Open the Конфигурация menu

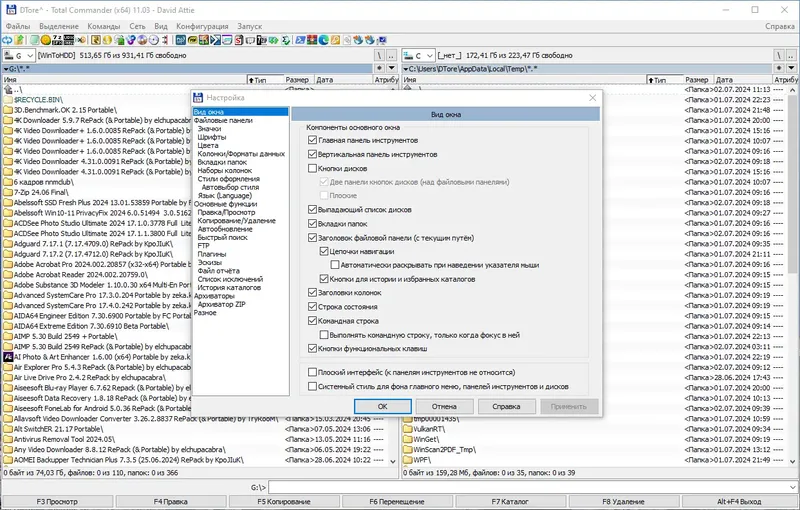point(202,26)
